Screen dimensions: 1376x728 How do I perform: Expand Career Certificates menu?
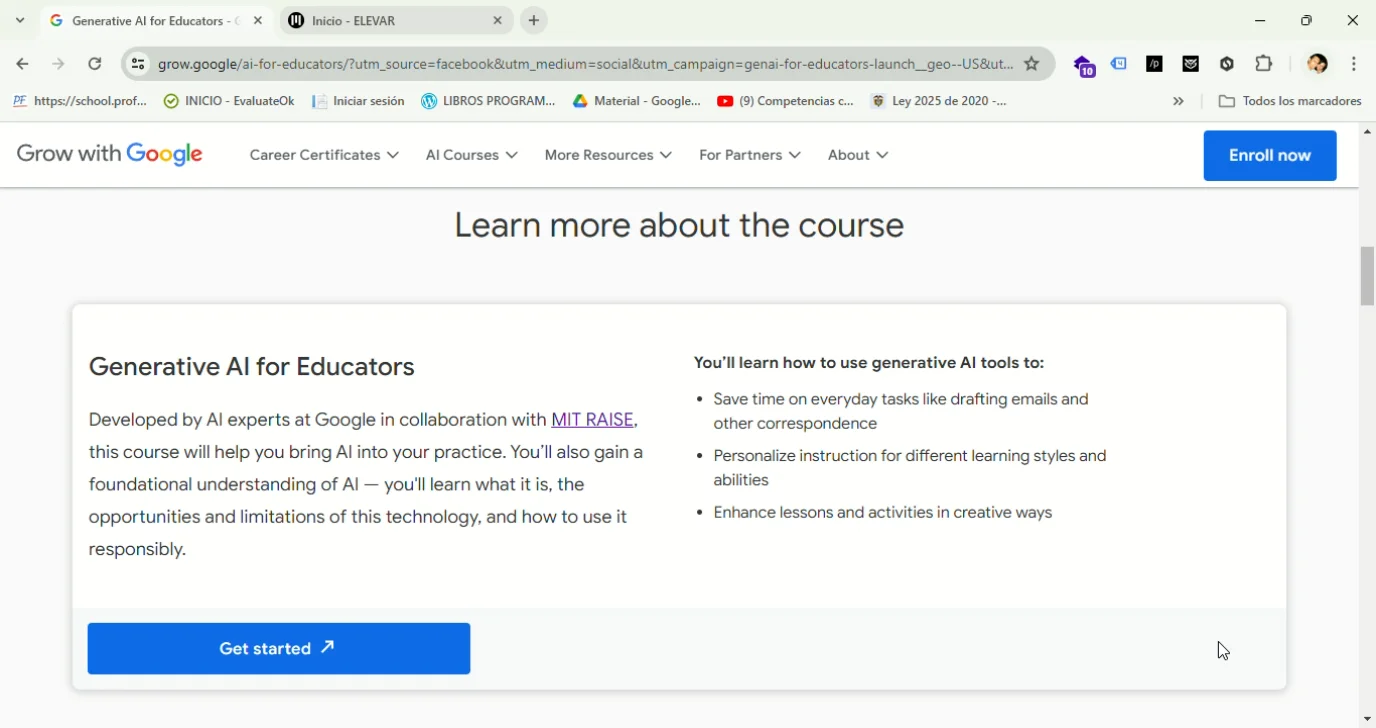tap(324, 155)
